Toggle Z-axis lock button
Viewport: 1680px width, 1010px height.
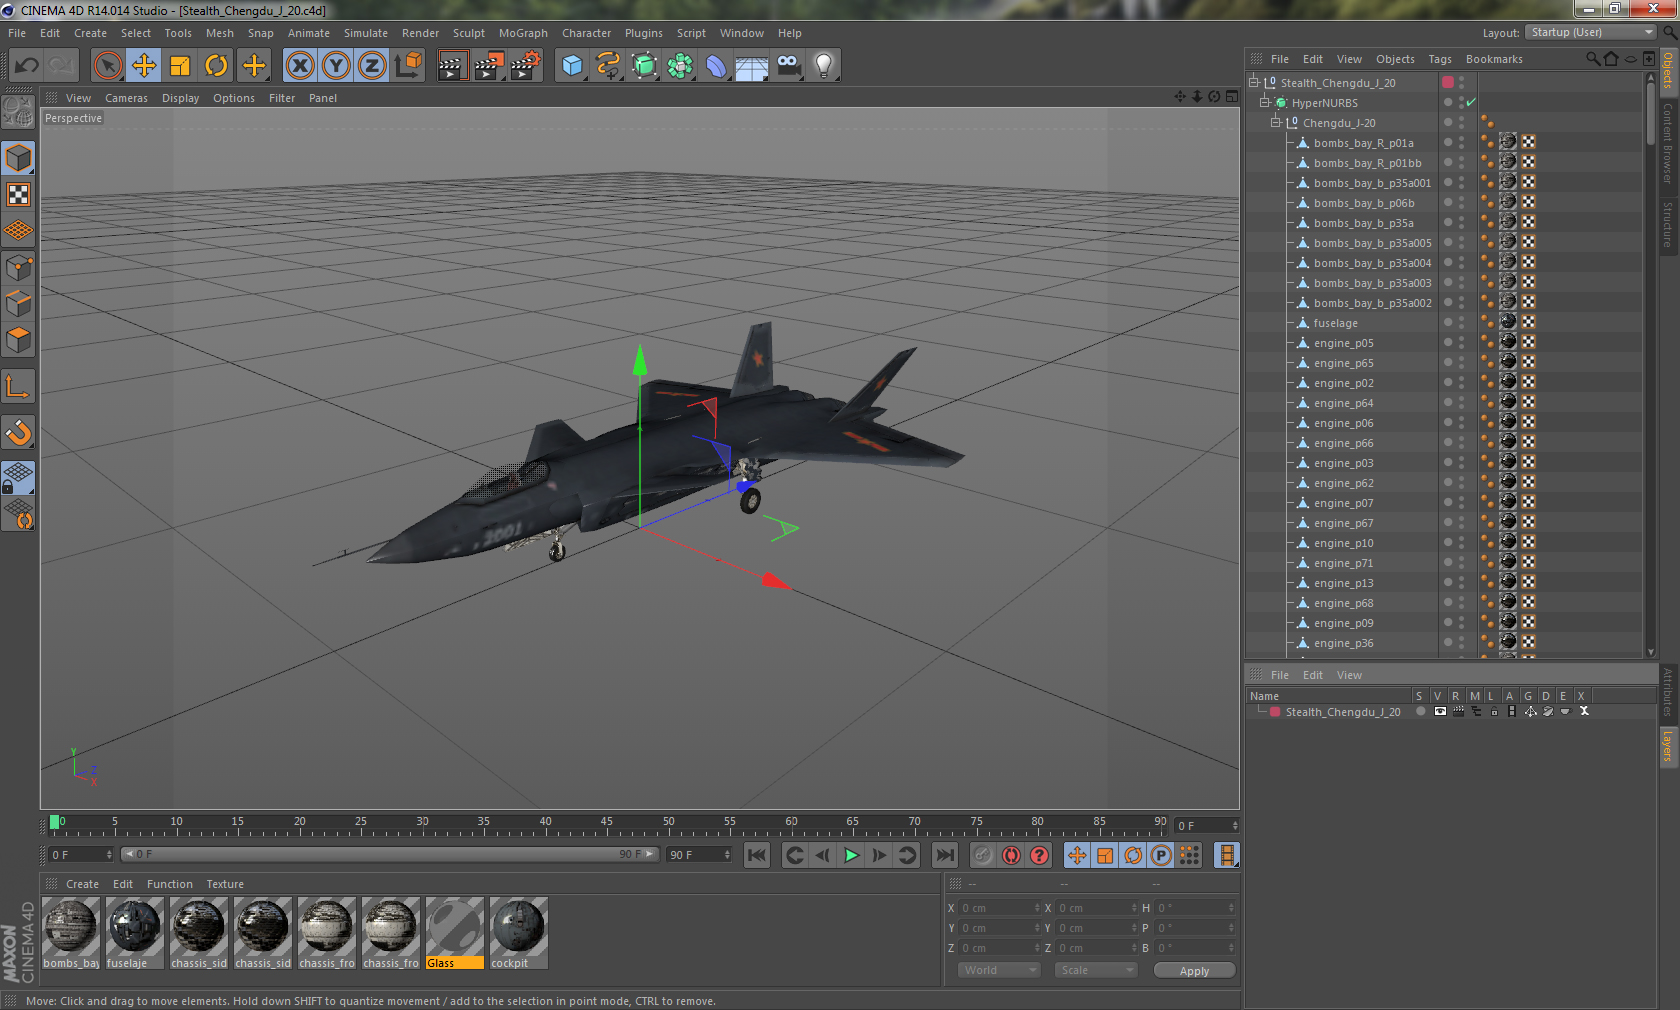click(x=372, y=66)
